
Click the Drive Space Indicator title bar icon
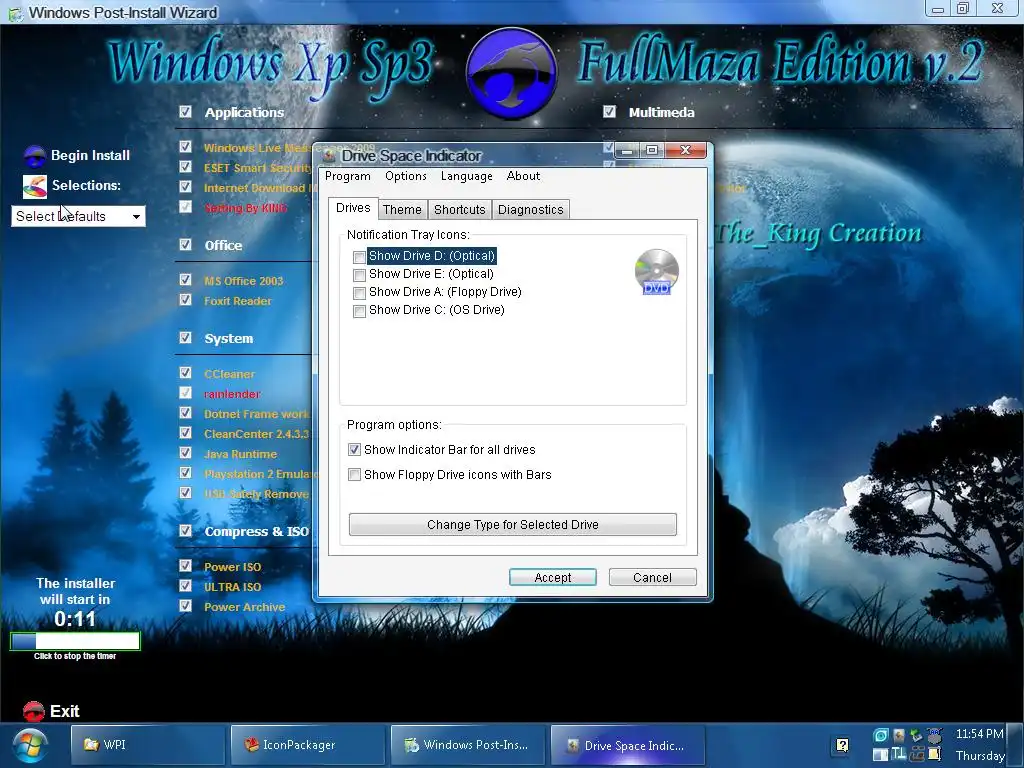329,156
